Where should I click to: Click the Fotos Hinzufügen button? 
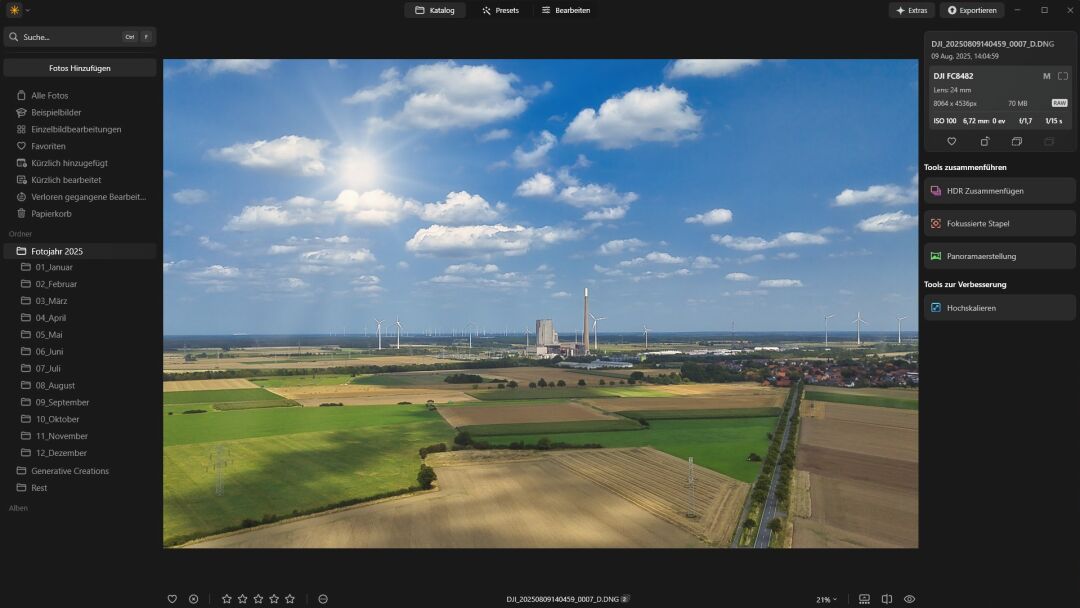point(80,67)
